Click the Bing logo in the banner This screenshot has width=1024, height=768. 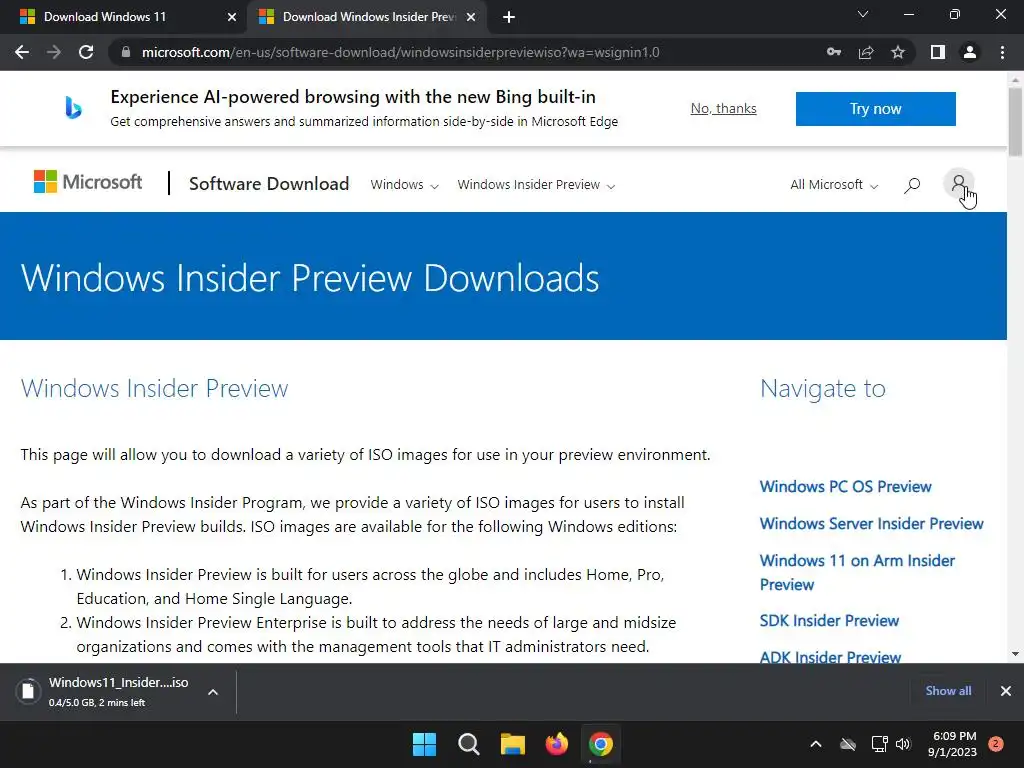coord(73,108)
